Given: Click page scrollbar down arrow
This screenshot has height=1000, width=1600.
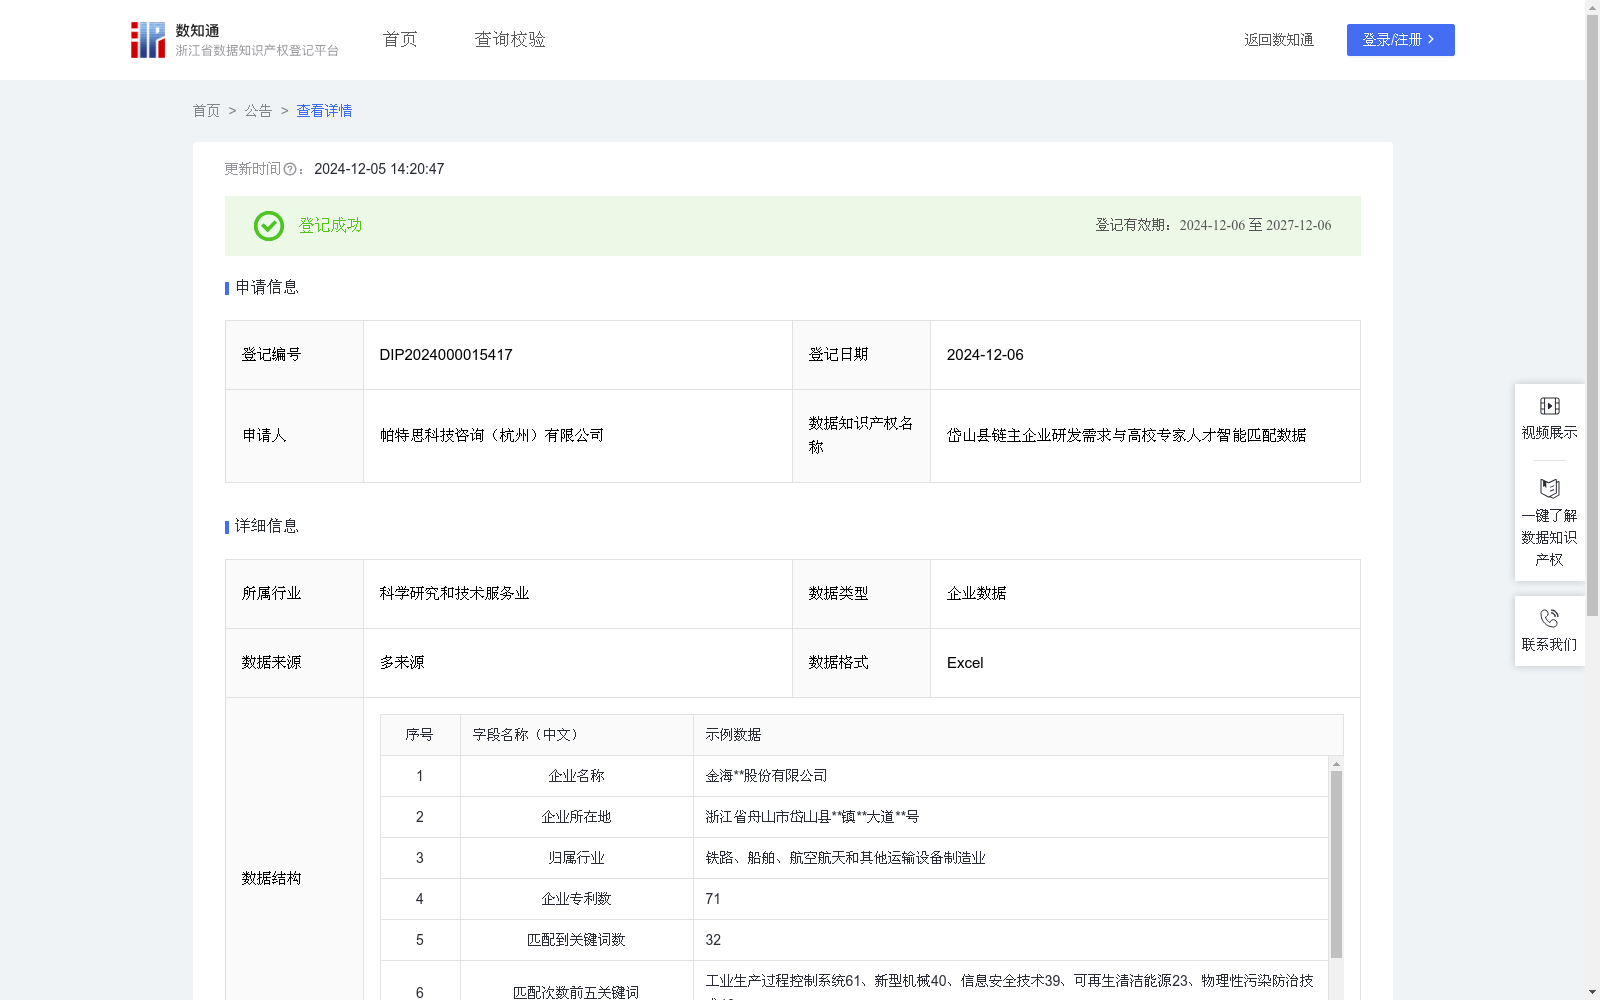Looking at the screenshot, I should click(x=1592, y=992).
